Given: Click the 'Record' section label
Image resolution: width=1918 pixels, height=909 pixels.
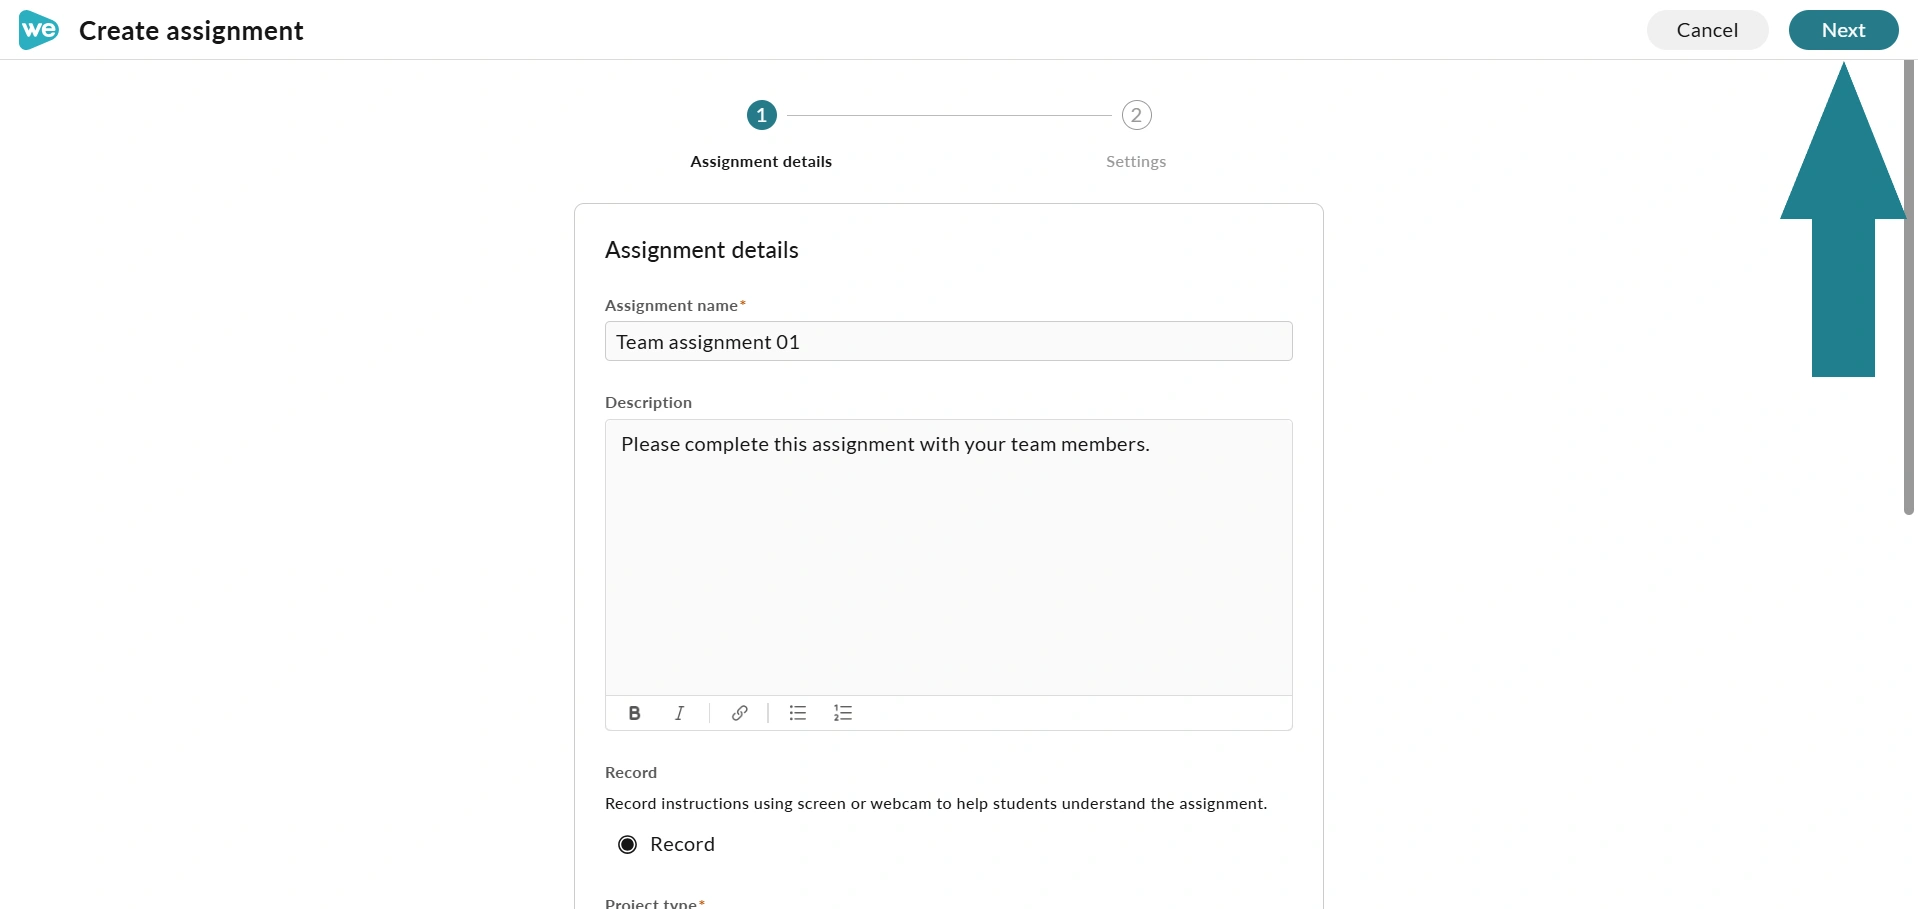Looking at the screenshot, I should pyautogui.click(x=631, y=773).
